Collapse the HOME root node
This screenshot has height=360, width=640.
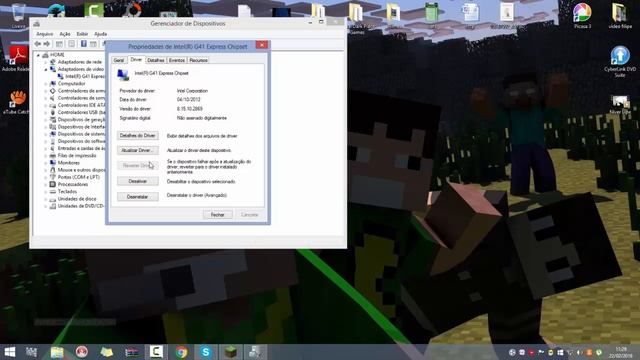(x=38, y=55)
